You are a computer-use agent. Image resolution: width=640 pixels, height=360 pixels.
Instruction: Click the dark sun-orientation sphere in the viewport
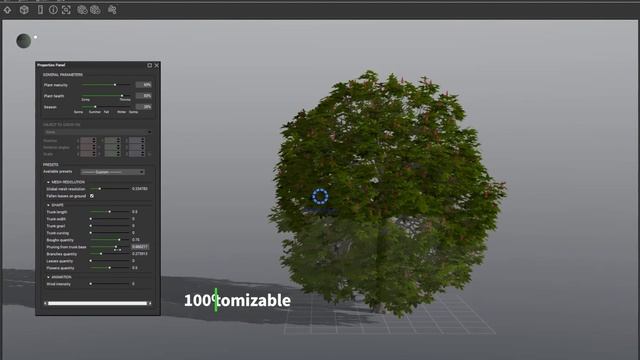(23, 41)
